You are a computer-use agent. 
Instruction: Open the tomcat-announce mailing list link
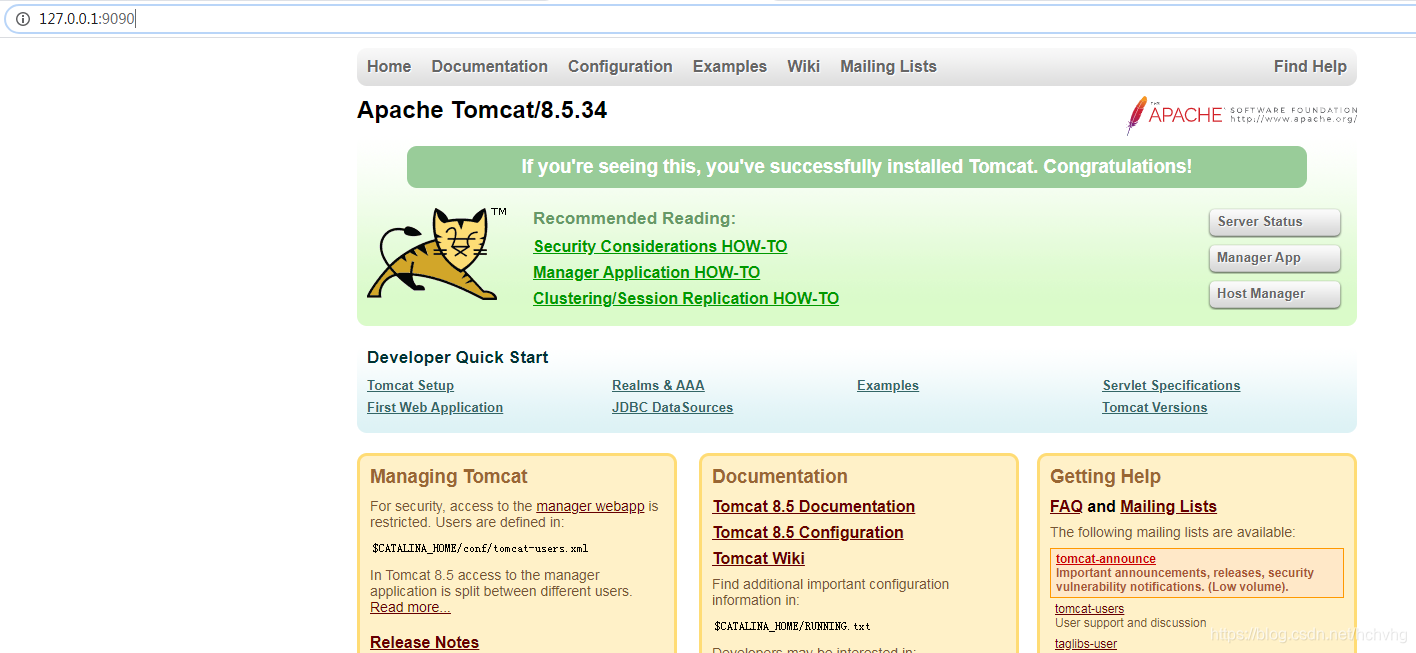(x=1106, y=559)
